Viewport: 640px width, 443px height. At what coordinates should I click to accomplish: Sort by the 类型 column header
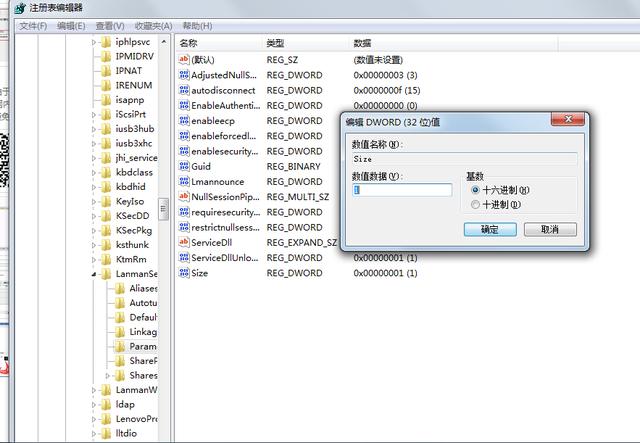pyautogui.click(x=306, y=43)
